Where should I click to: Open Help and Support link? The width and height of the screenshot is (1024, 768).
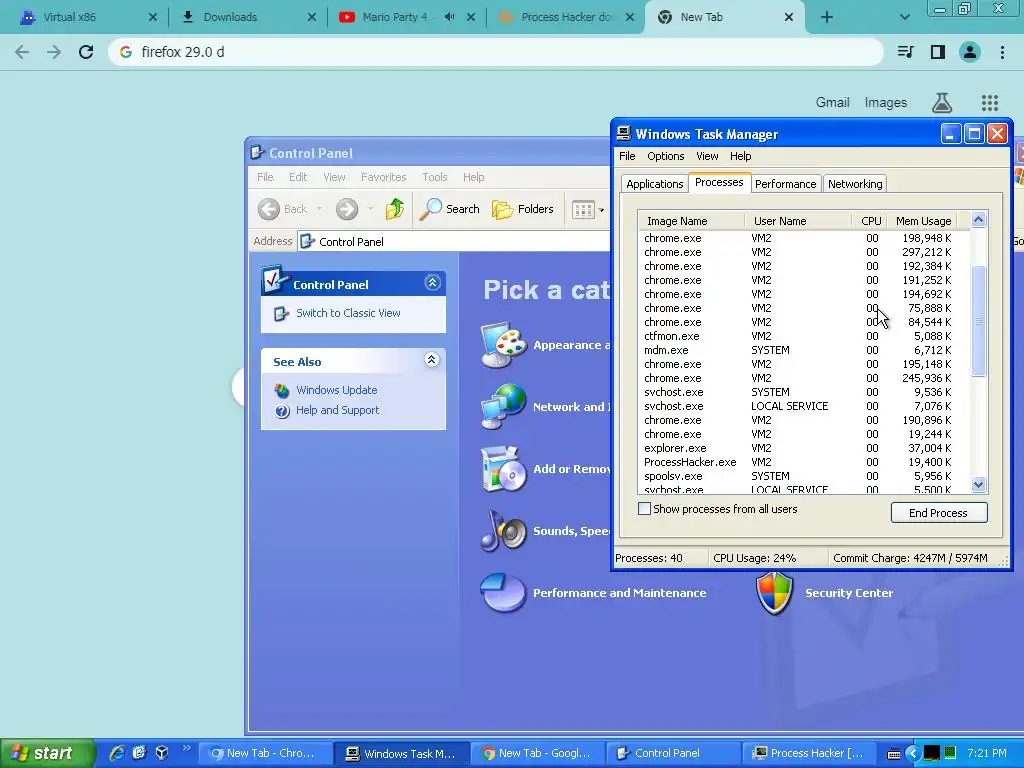(x=337, y=411)
